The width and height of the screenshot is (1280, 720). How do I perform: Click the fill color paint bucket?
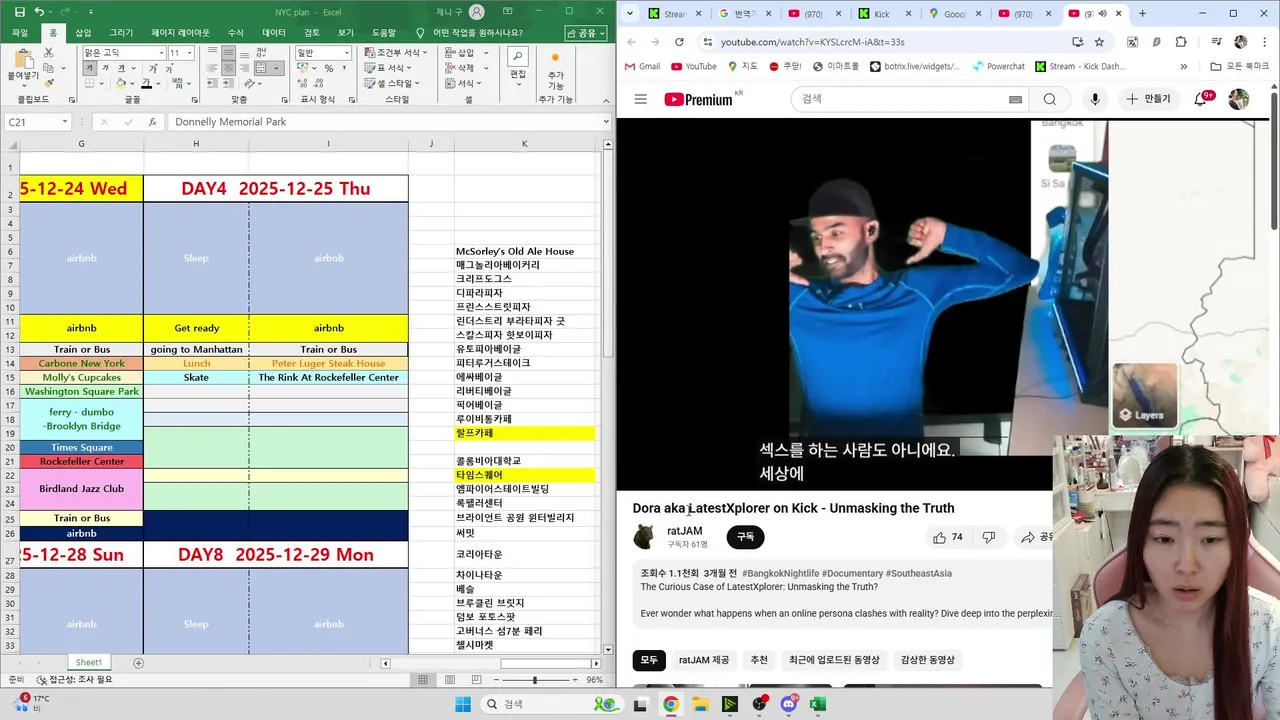tap(121, 84)
